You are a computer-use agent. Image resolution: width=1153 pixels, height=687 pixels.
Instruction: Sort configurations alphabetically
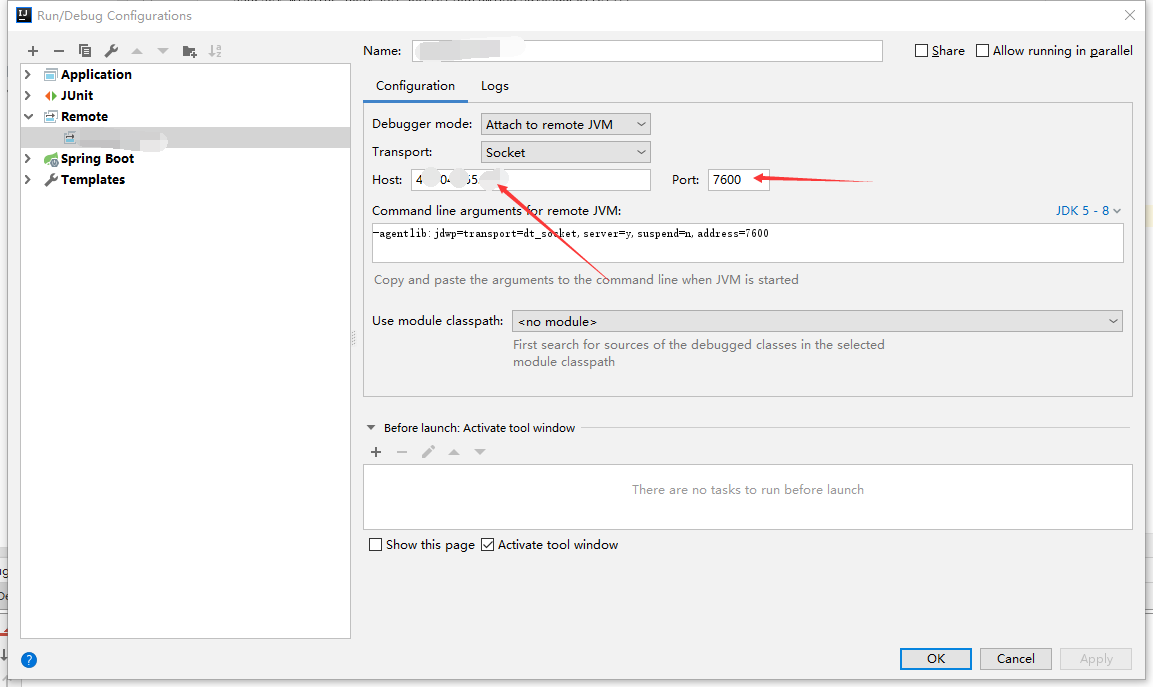coord(215,51)
